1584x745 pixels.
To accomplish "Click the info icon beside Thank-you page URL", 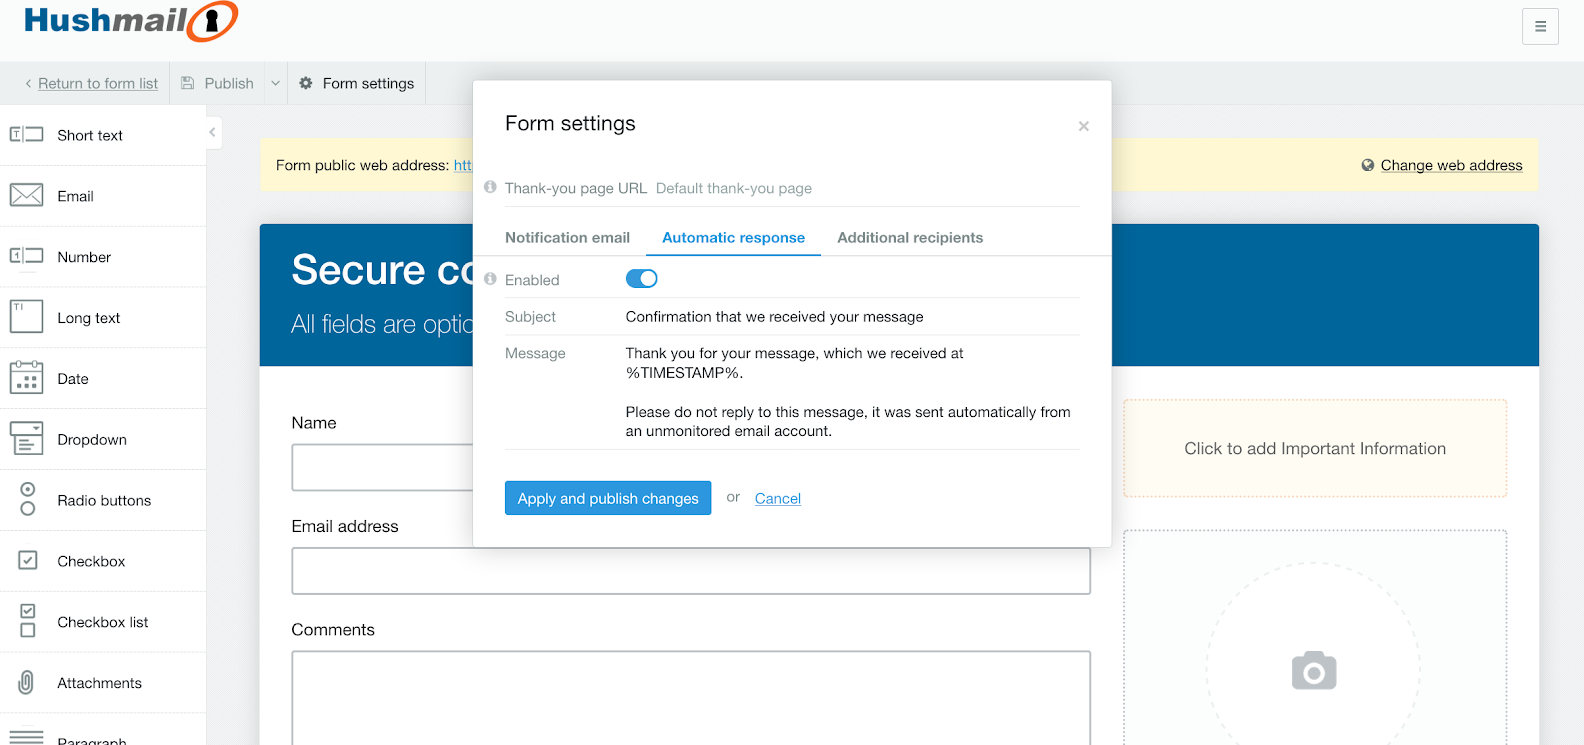I will click(490, 187).
